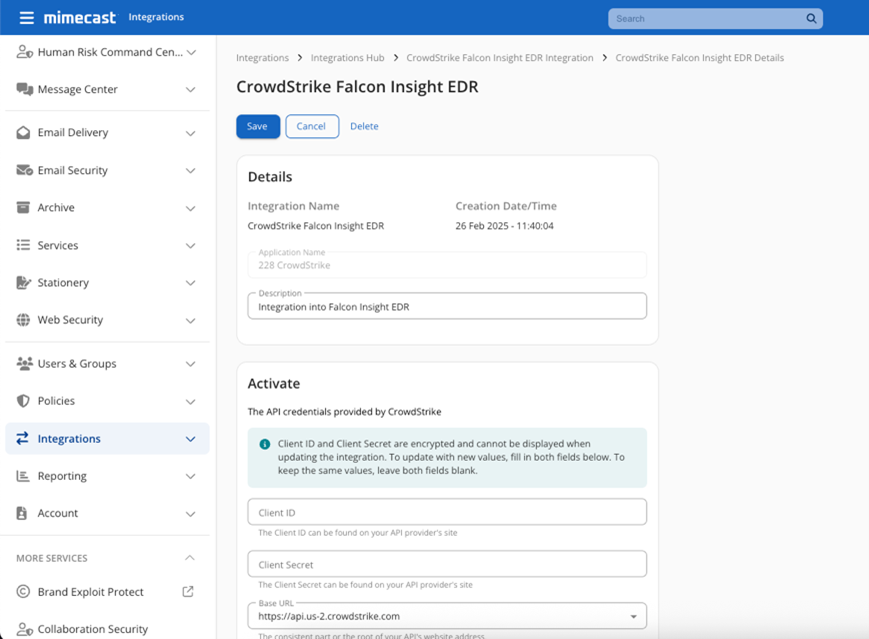
Task: Expand the Web Security chevron
Action: [191, 320]
